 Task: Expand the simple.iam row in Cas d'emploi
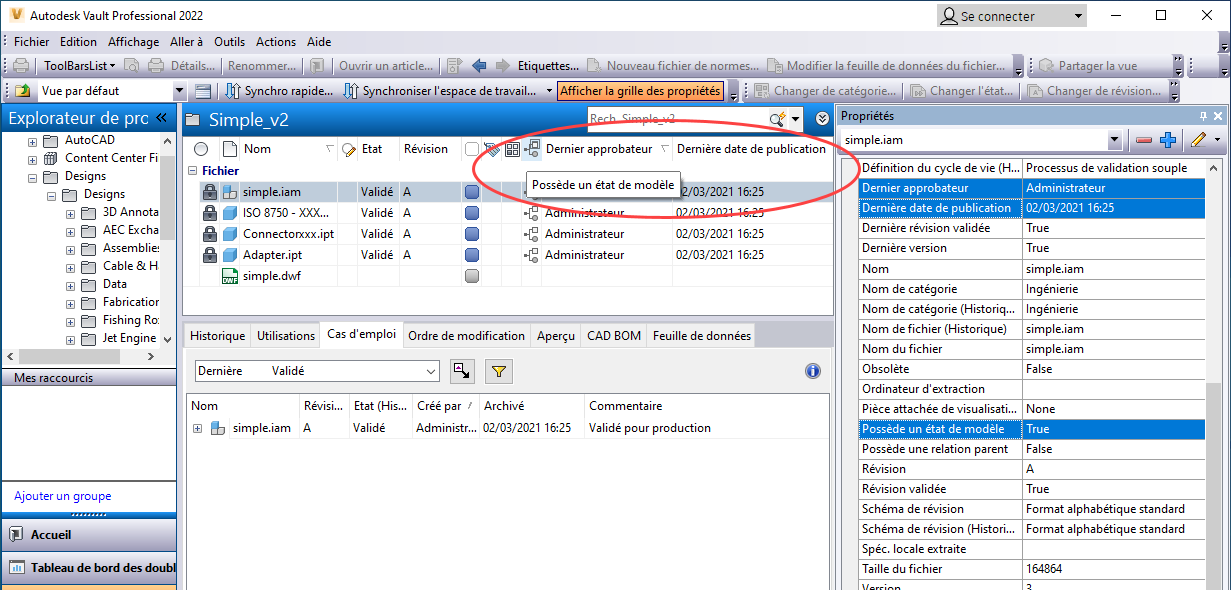(197, 428)
